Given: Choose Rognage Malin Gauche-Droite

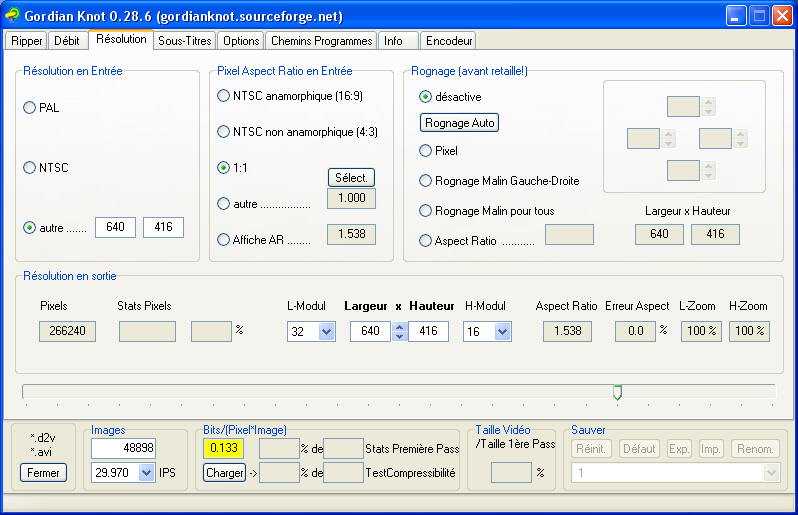Looking at the screenshot, I should (499, 181).
